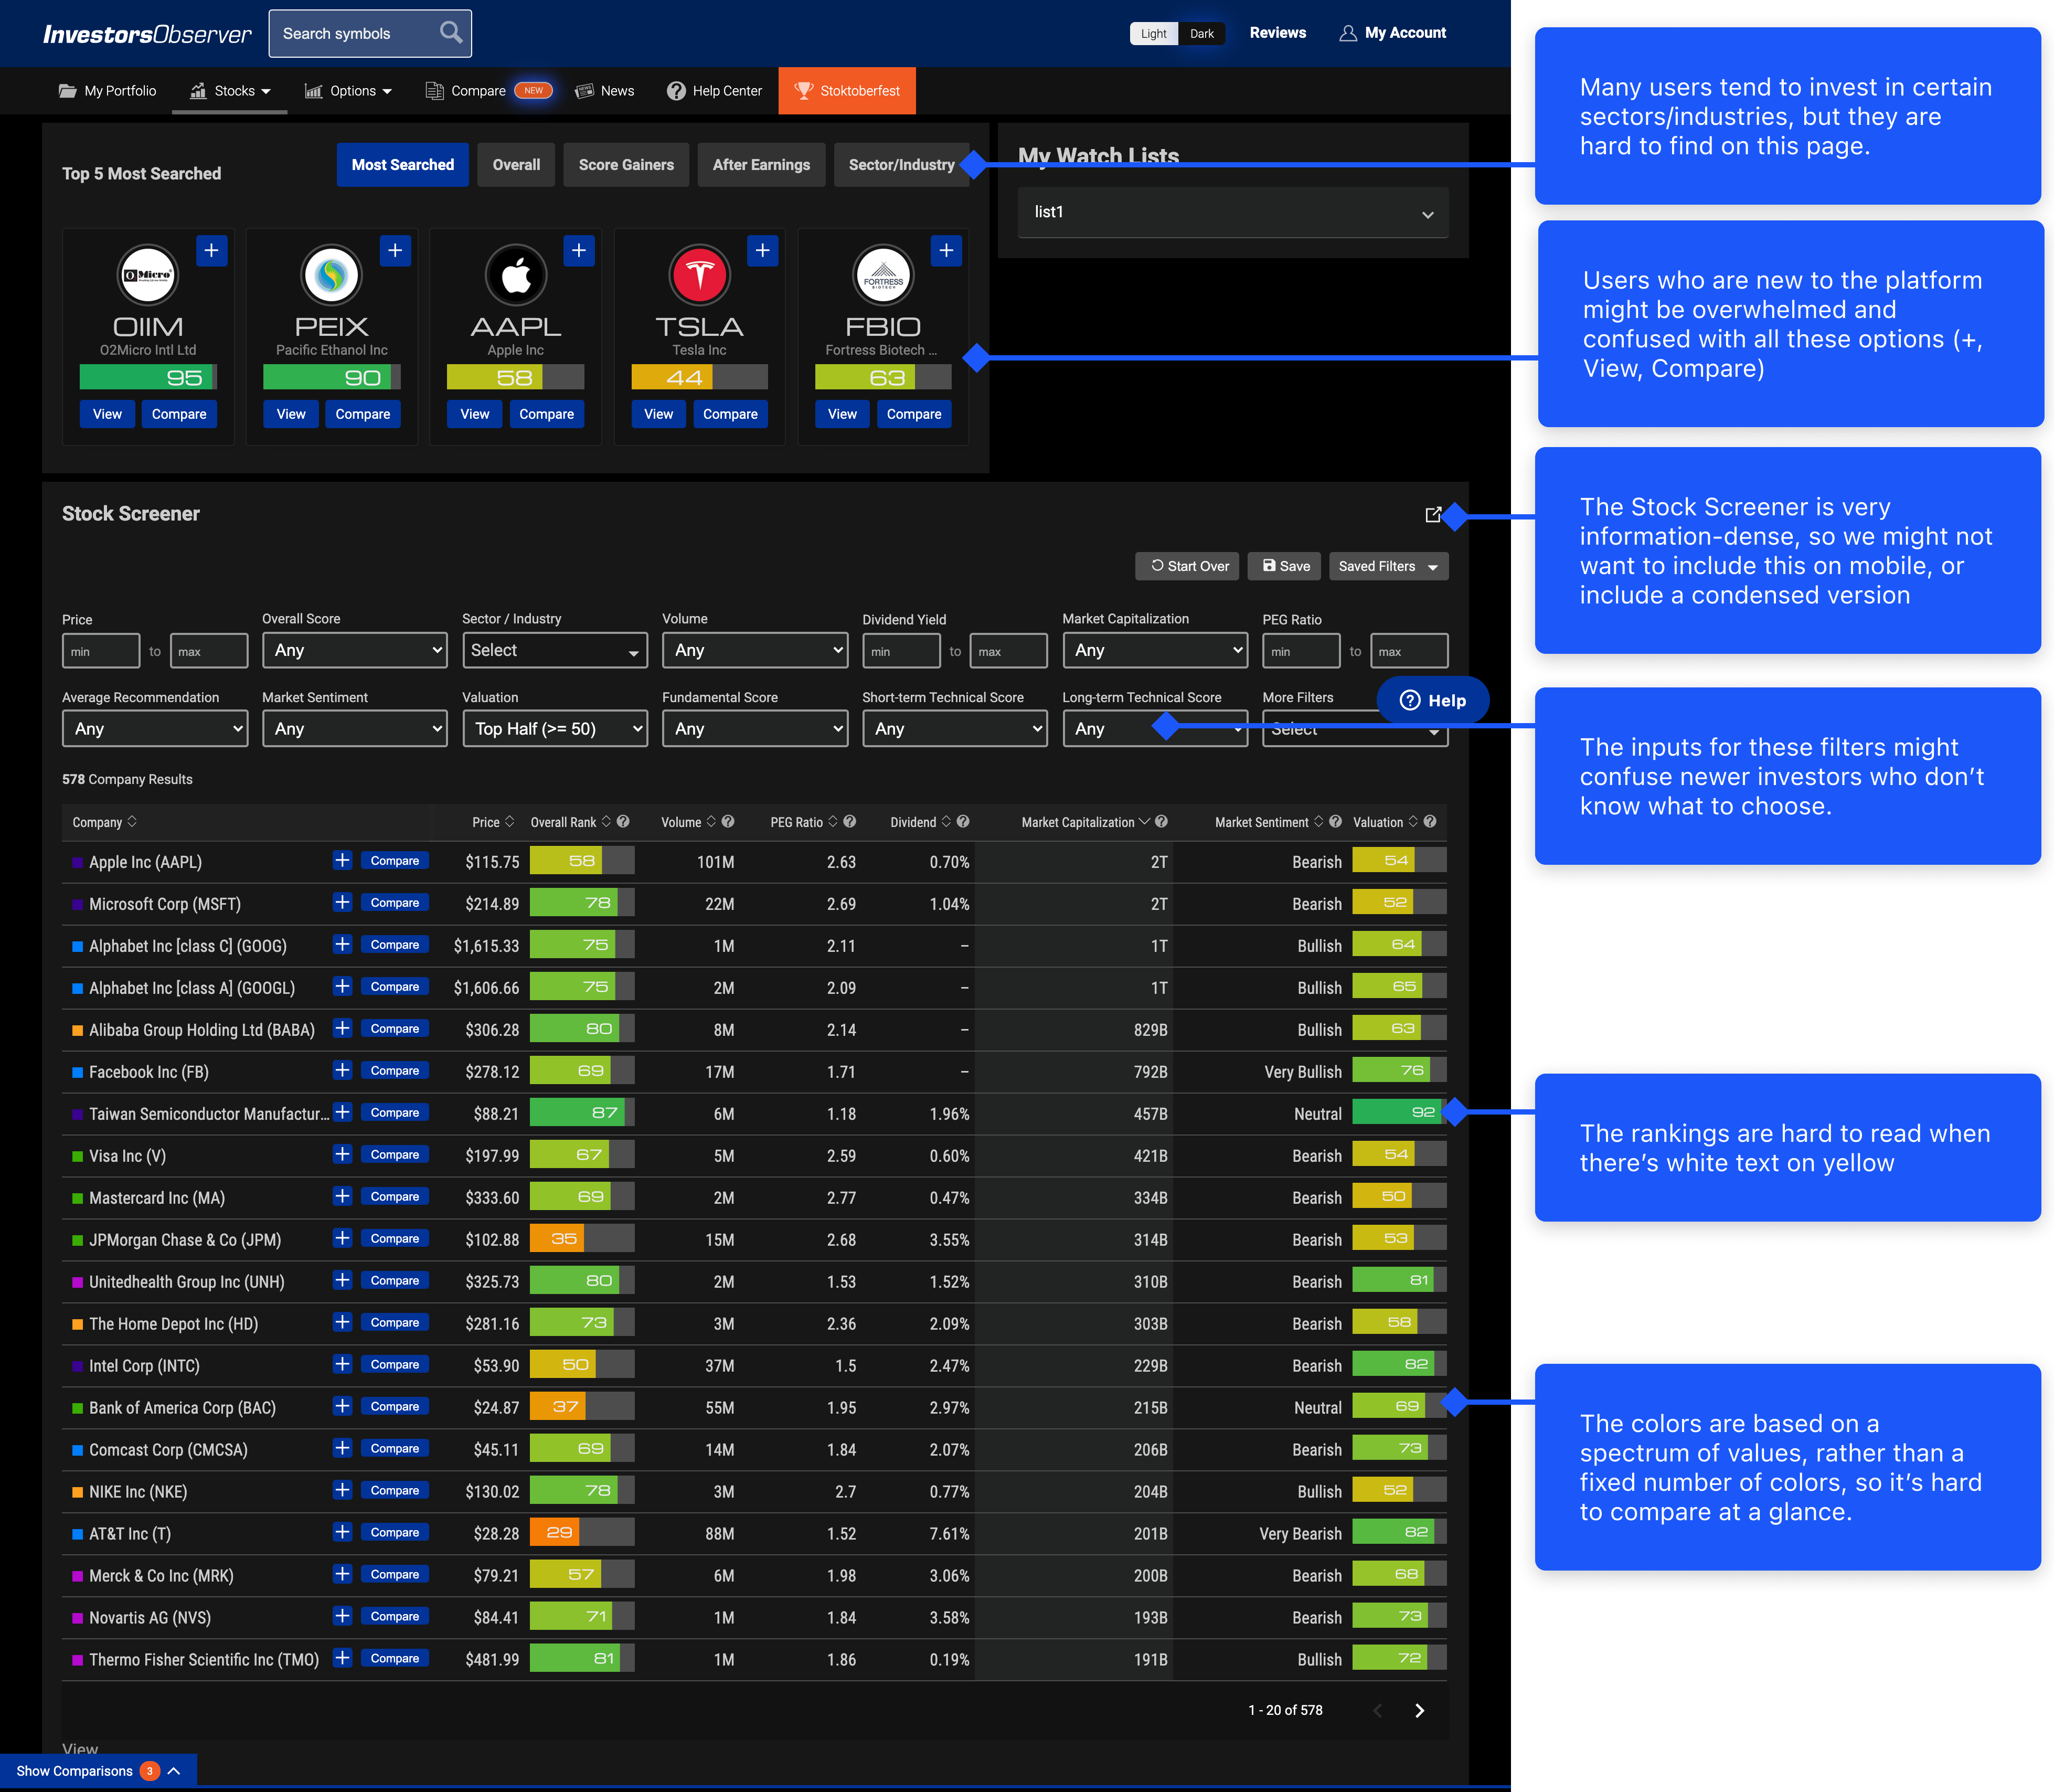Open Valuation Top Half dropdown
Screen dimensions: 2054x1792
coord(555,729)
